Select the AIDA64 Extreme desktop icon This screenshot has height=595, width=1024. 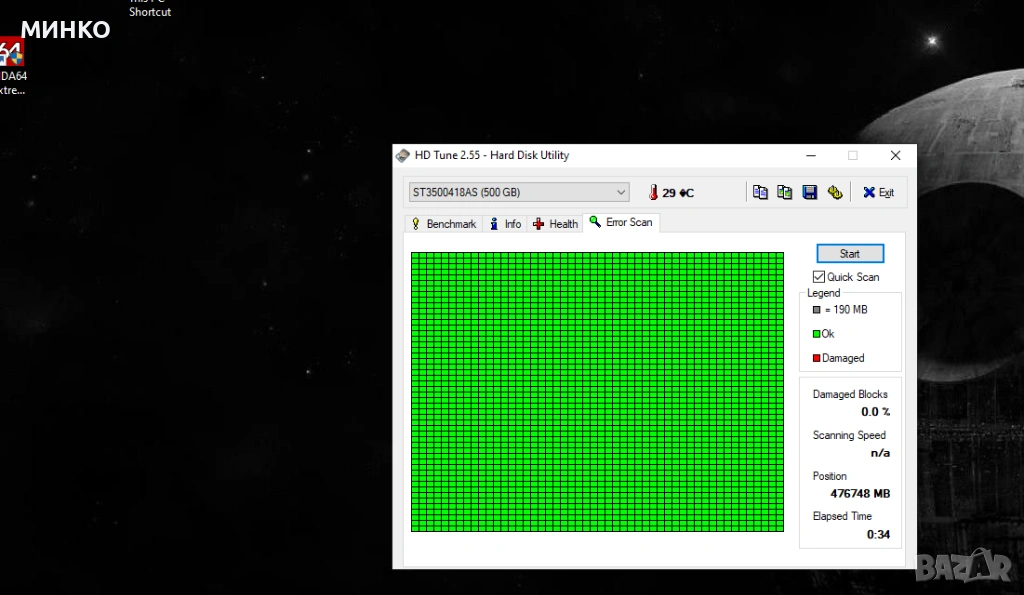click(12, 67)
